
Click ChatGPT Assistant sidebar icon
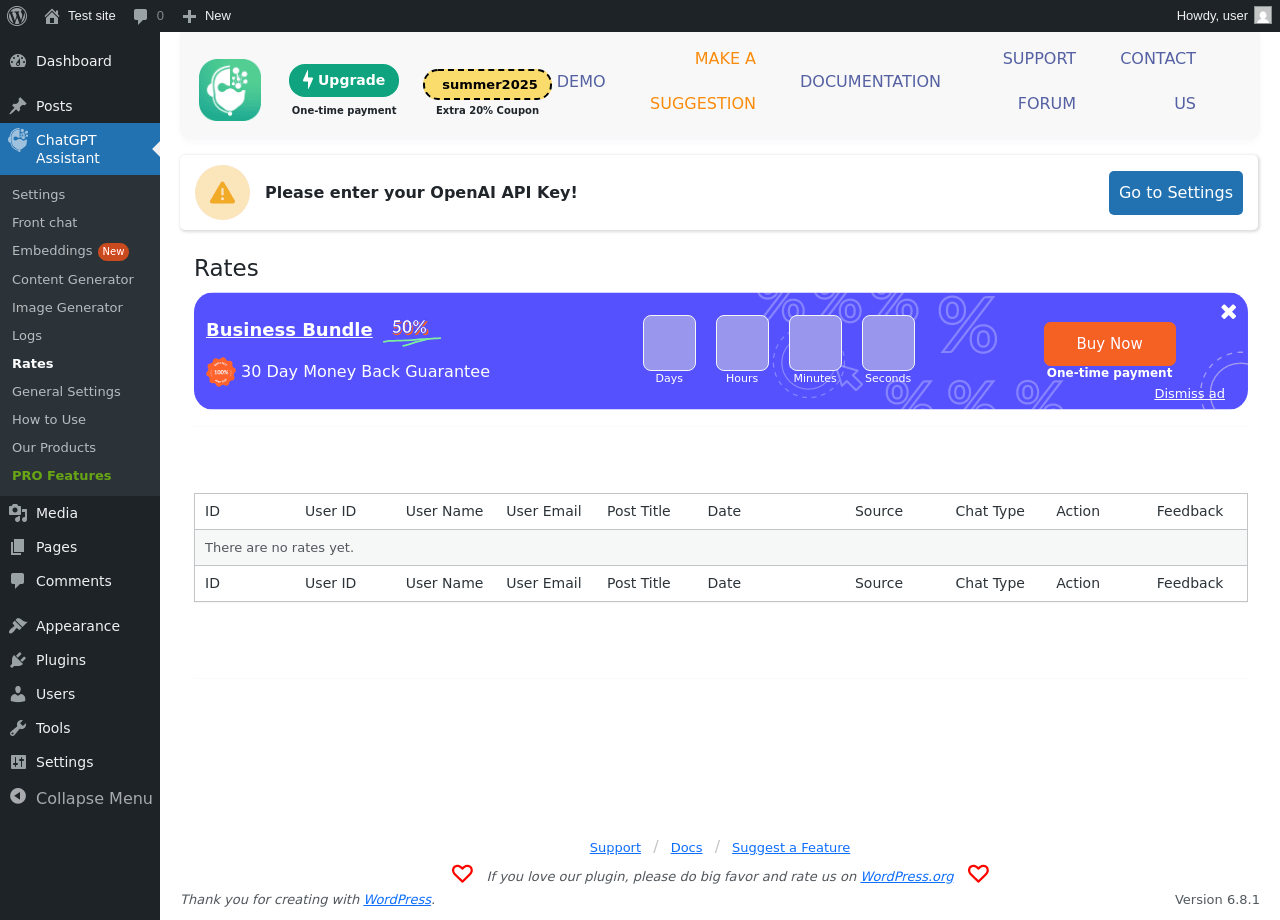18,140
